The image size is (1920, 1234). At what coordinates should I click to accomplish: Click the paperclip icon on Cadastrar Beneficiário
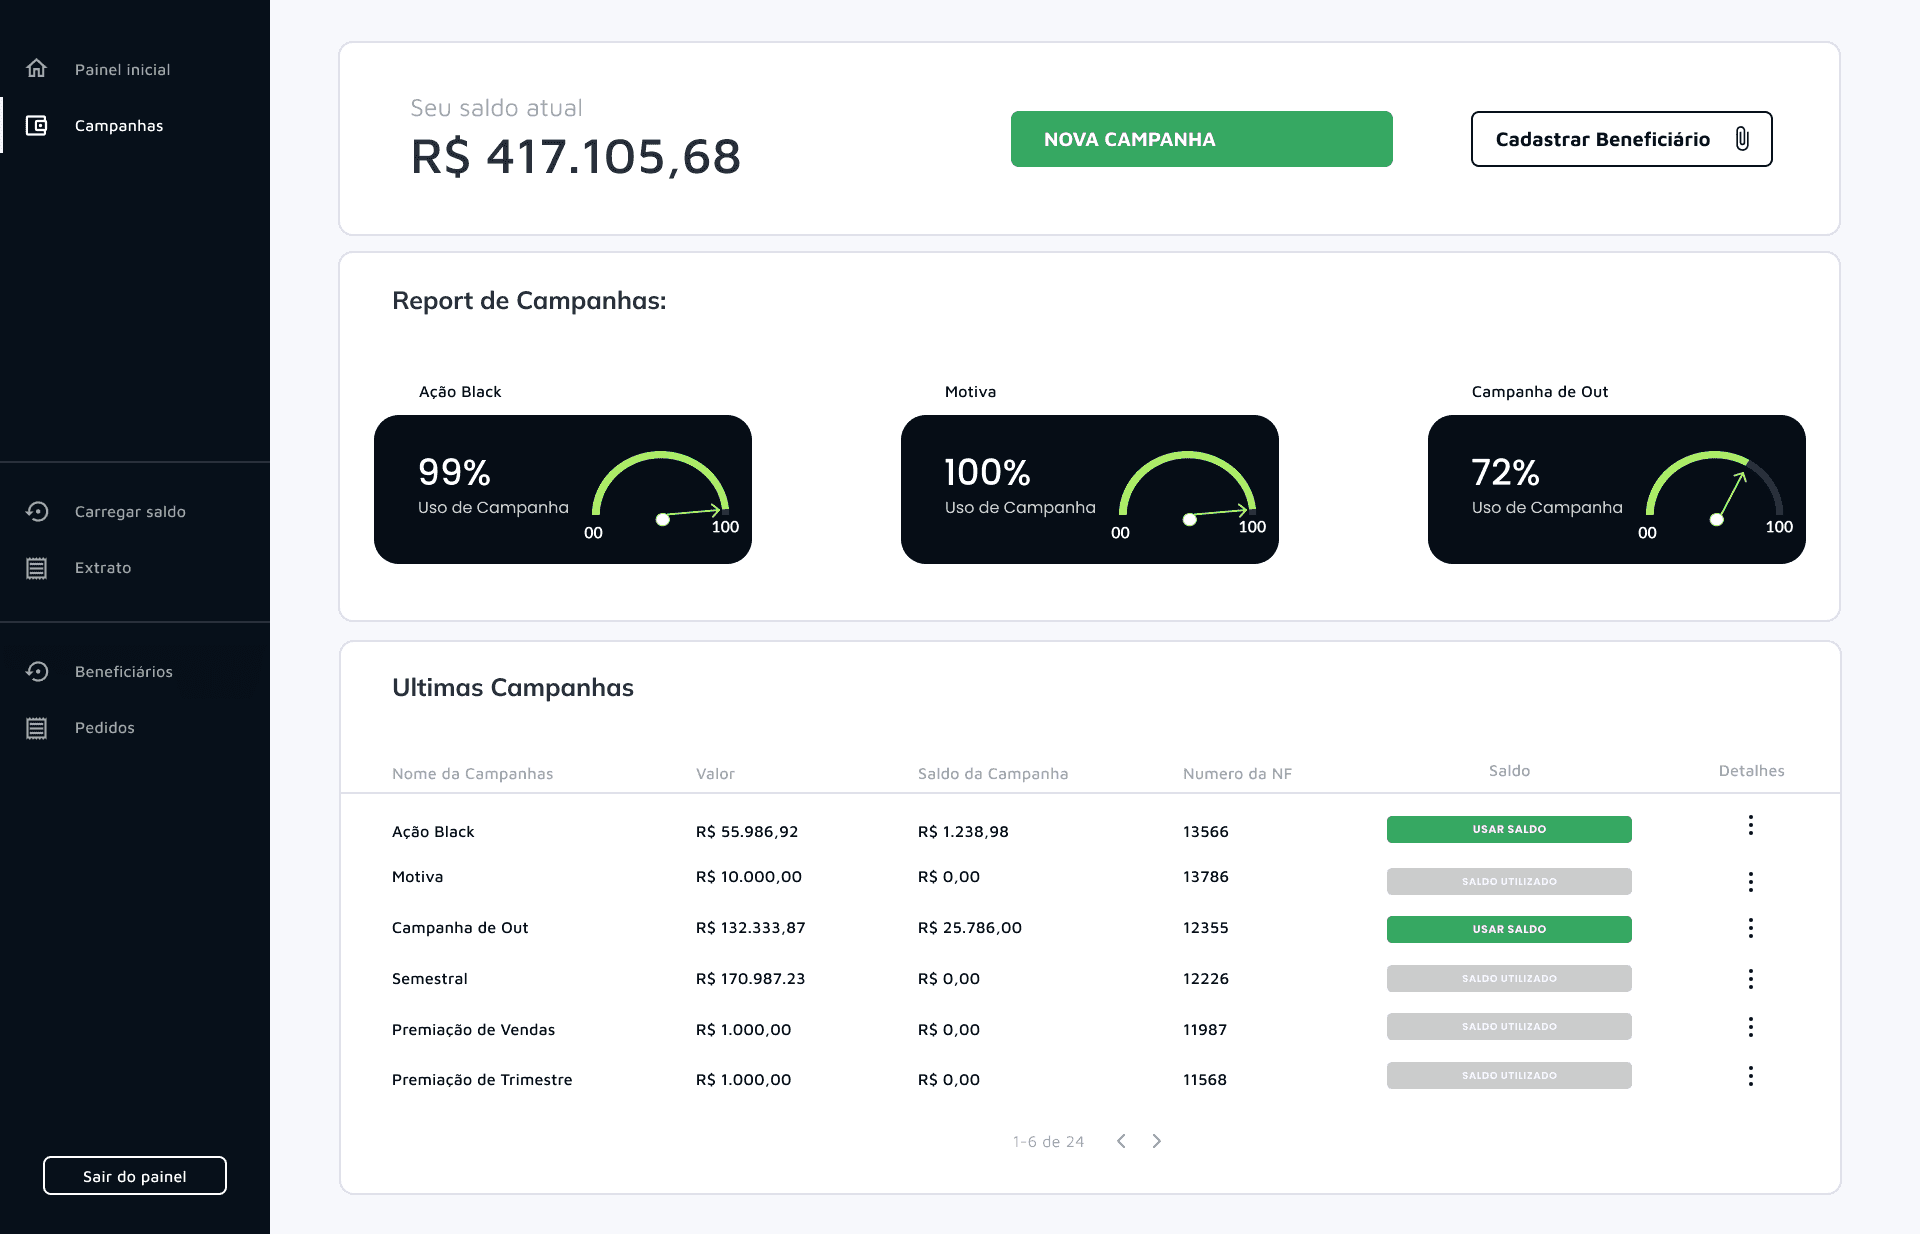click(x=1744, y=139)
